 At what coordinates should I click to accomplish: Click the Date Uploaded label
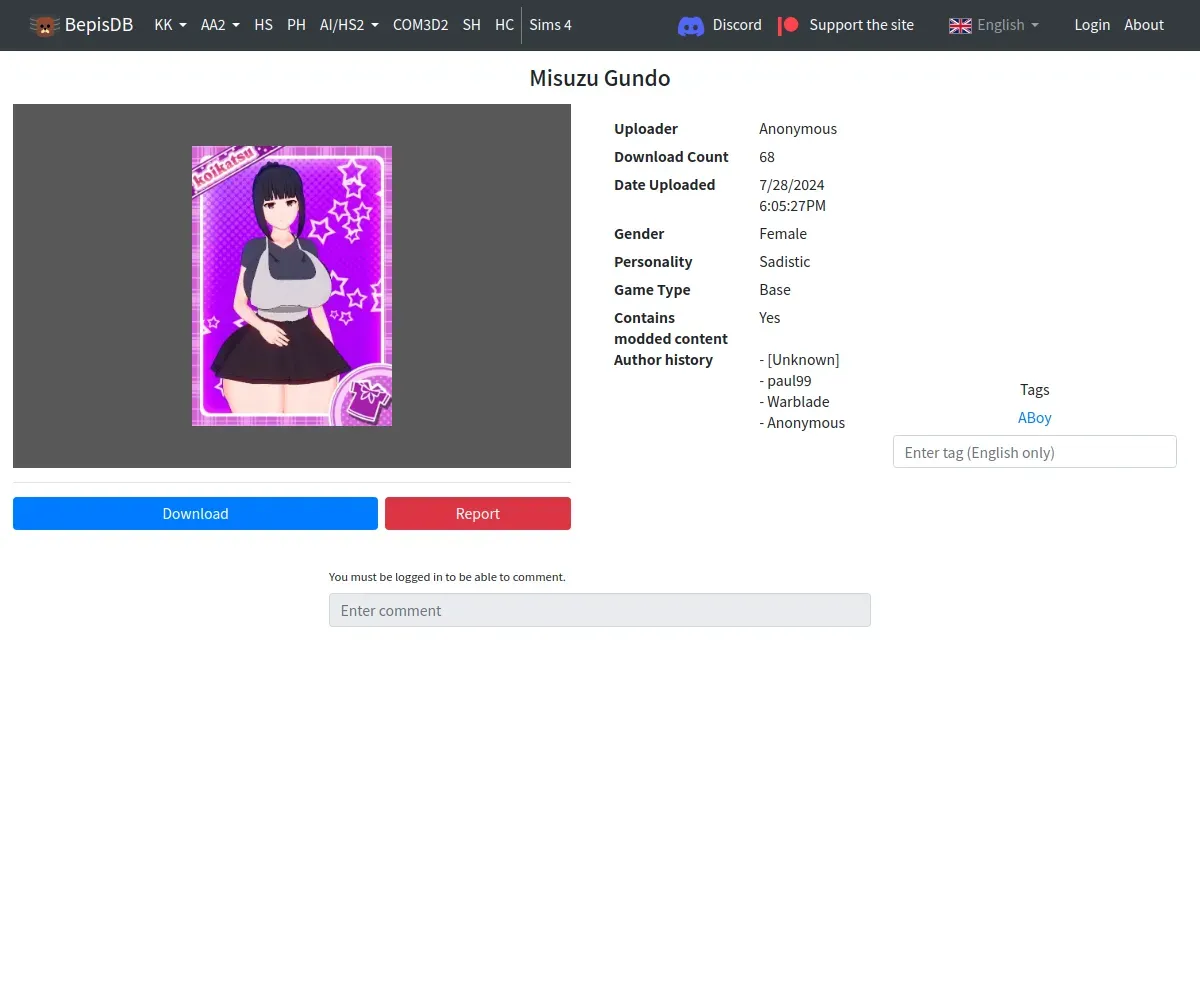coord(664,185)
